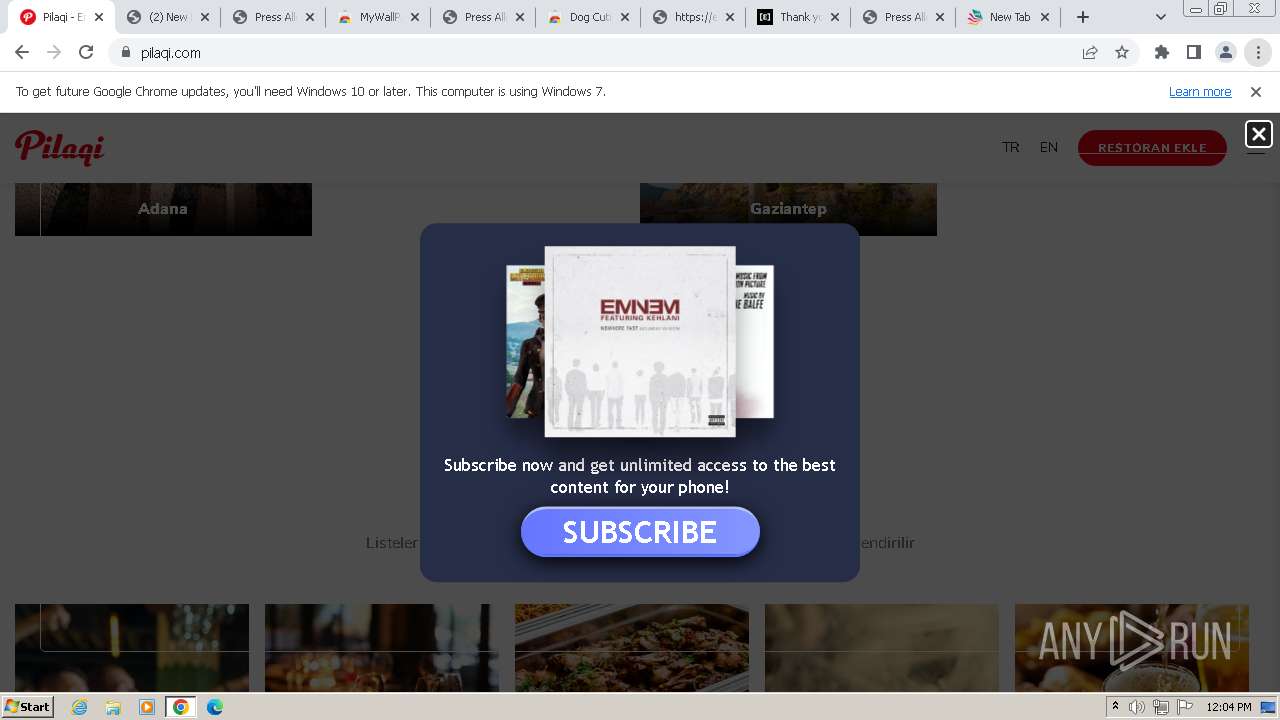Open the volume speaker tray icon
The width and height of the screenshot is (1280, 720).
pos(1137,707)
